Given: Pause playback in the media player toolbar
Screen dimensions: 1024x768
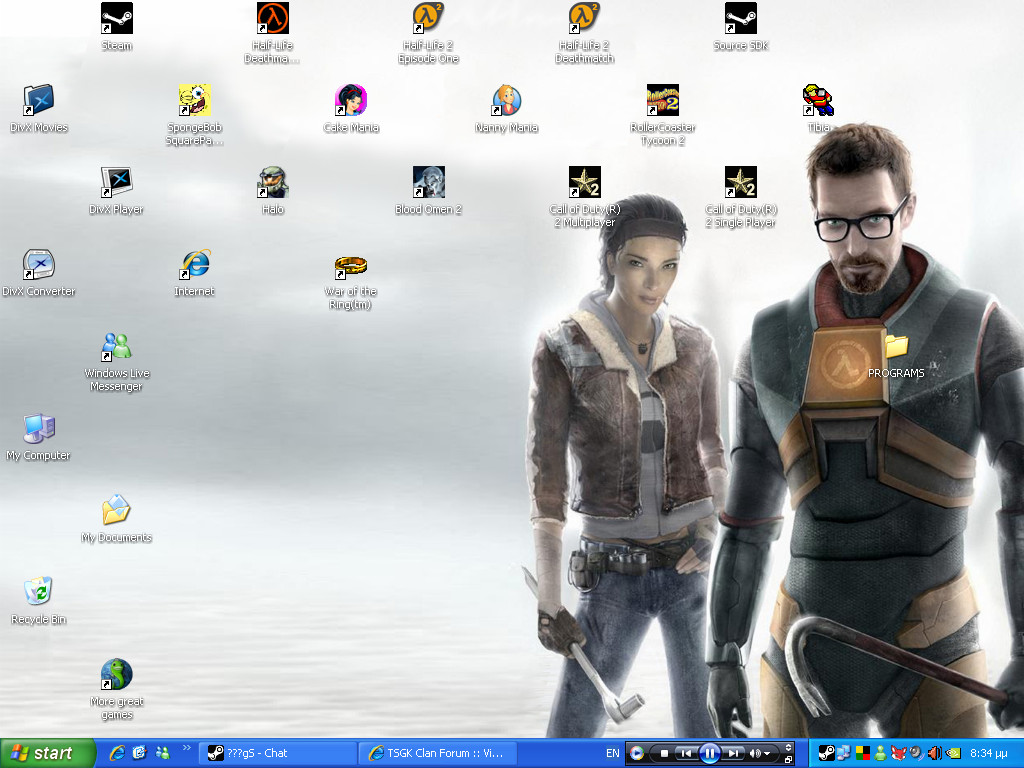Looking at the screenshot, I should (x=709, y=753).
